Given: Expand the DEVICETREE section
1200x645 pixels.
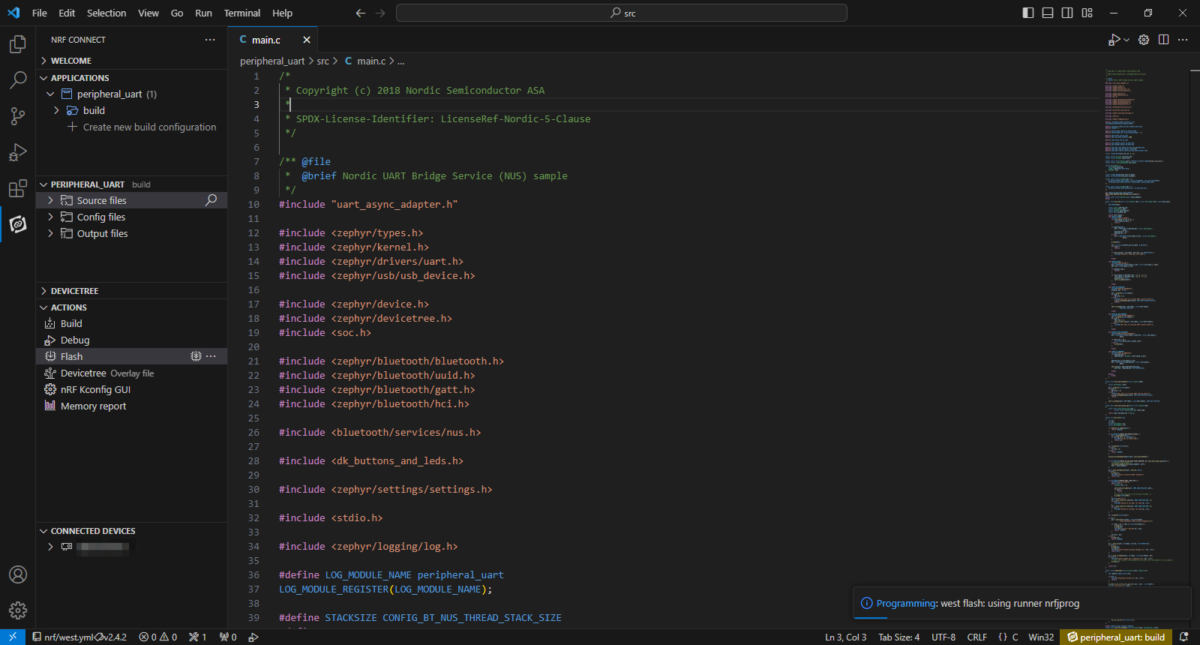Looking at the screenshot, I should (44, 291).
